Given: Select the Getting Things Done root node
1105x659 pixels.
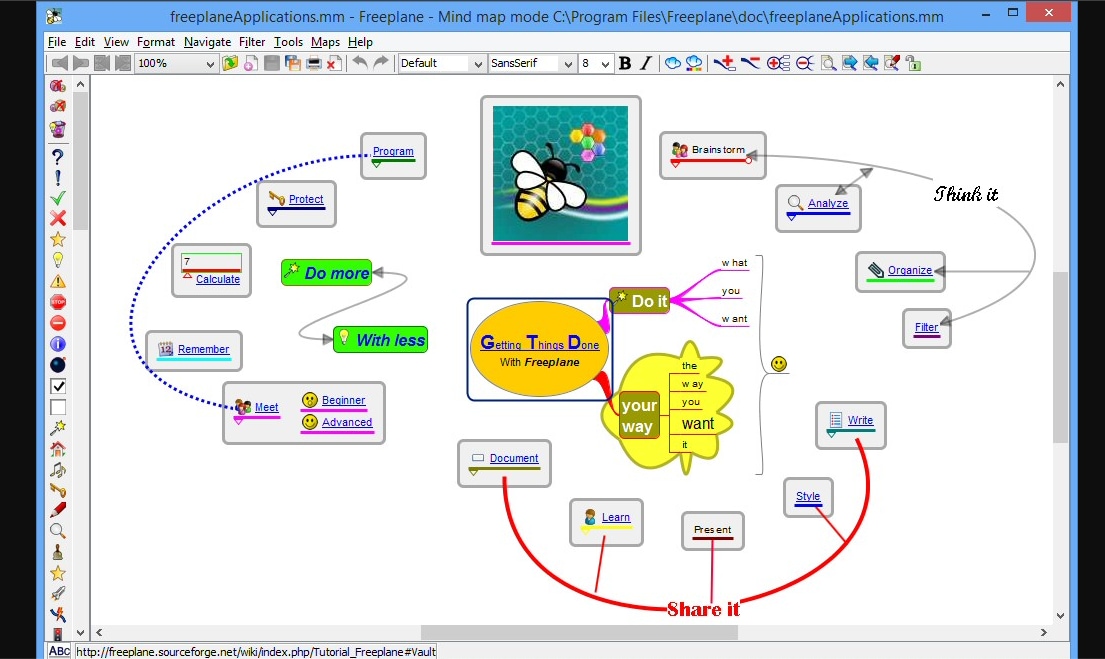Looking at the screenshot, I should click(539, 350).
